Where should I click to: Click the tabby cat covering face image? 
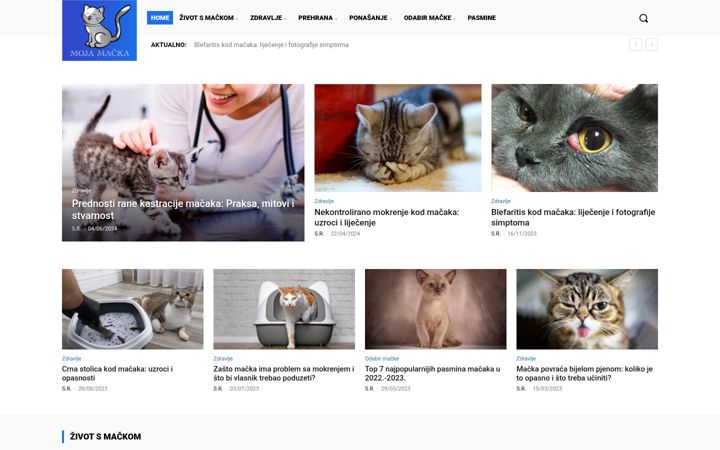click(x=398, y=138)
